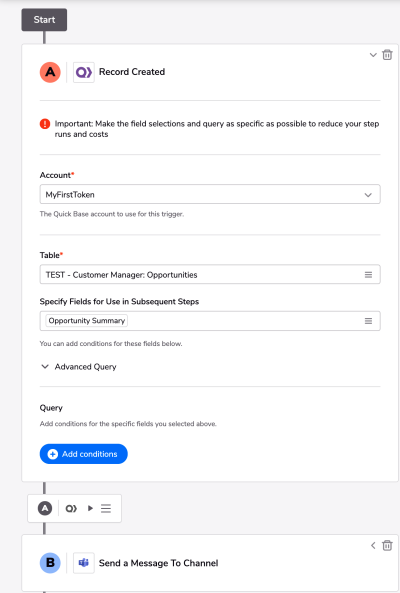Click the dark A badge in the connector bar

[x=45, y=508]
